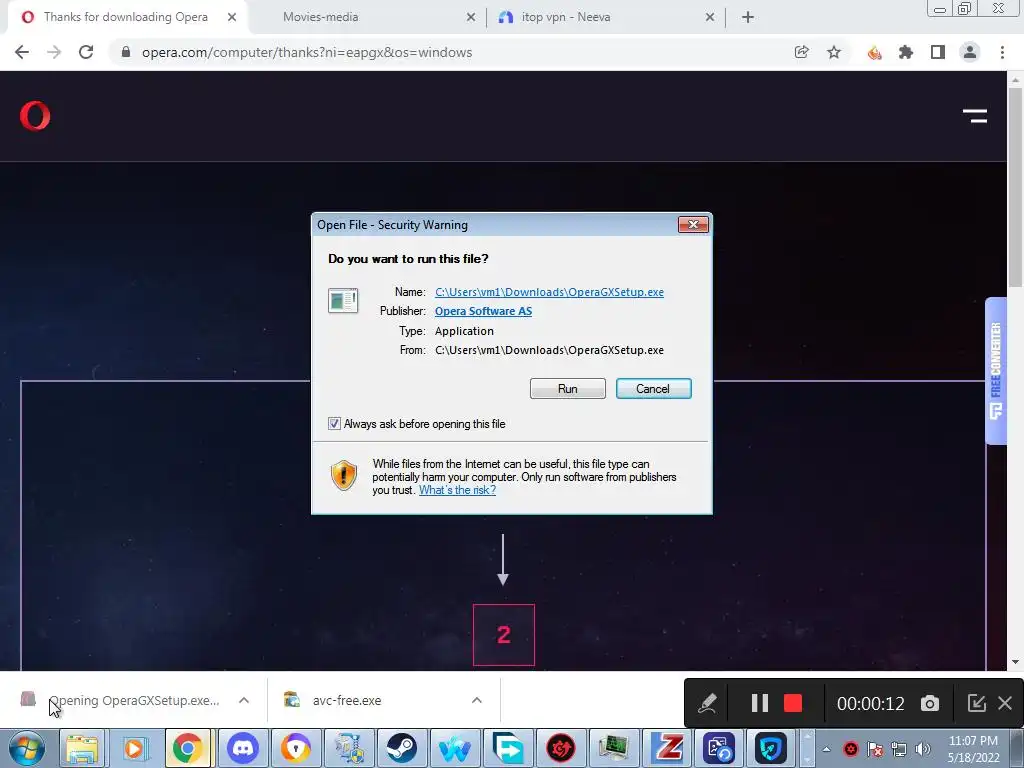The image size is (1024, 768).
Task: Show hidden tray icons arrow
Action: [826, 749]
